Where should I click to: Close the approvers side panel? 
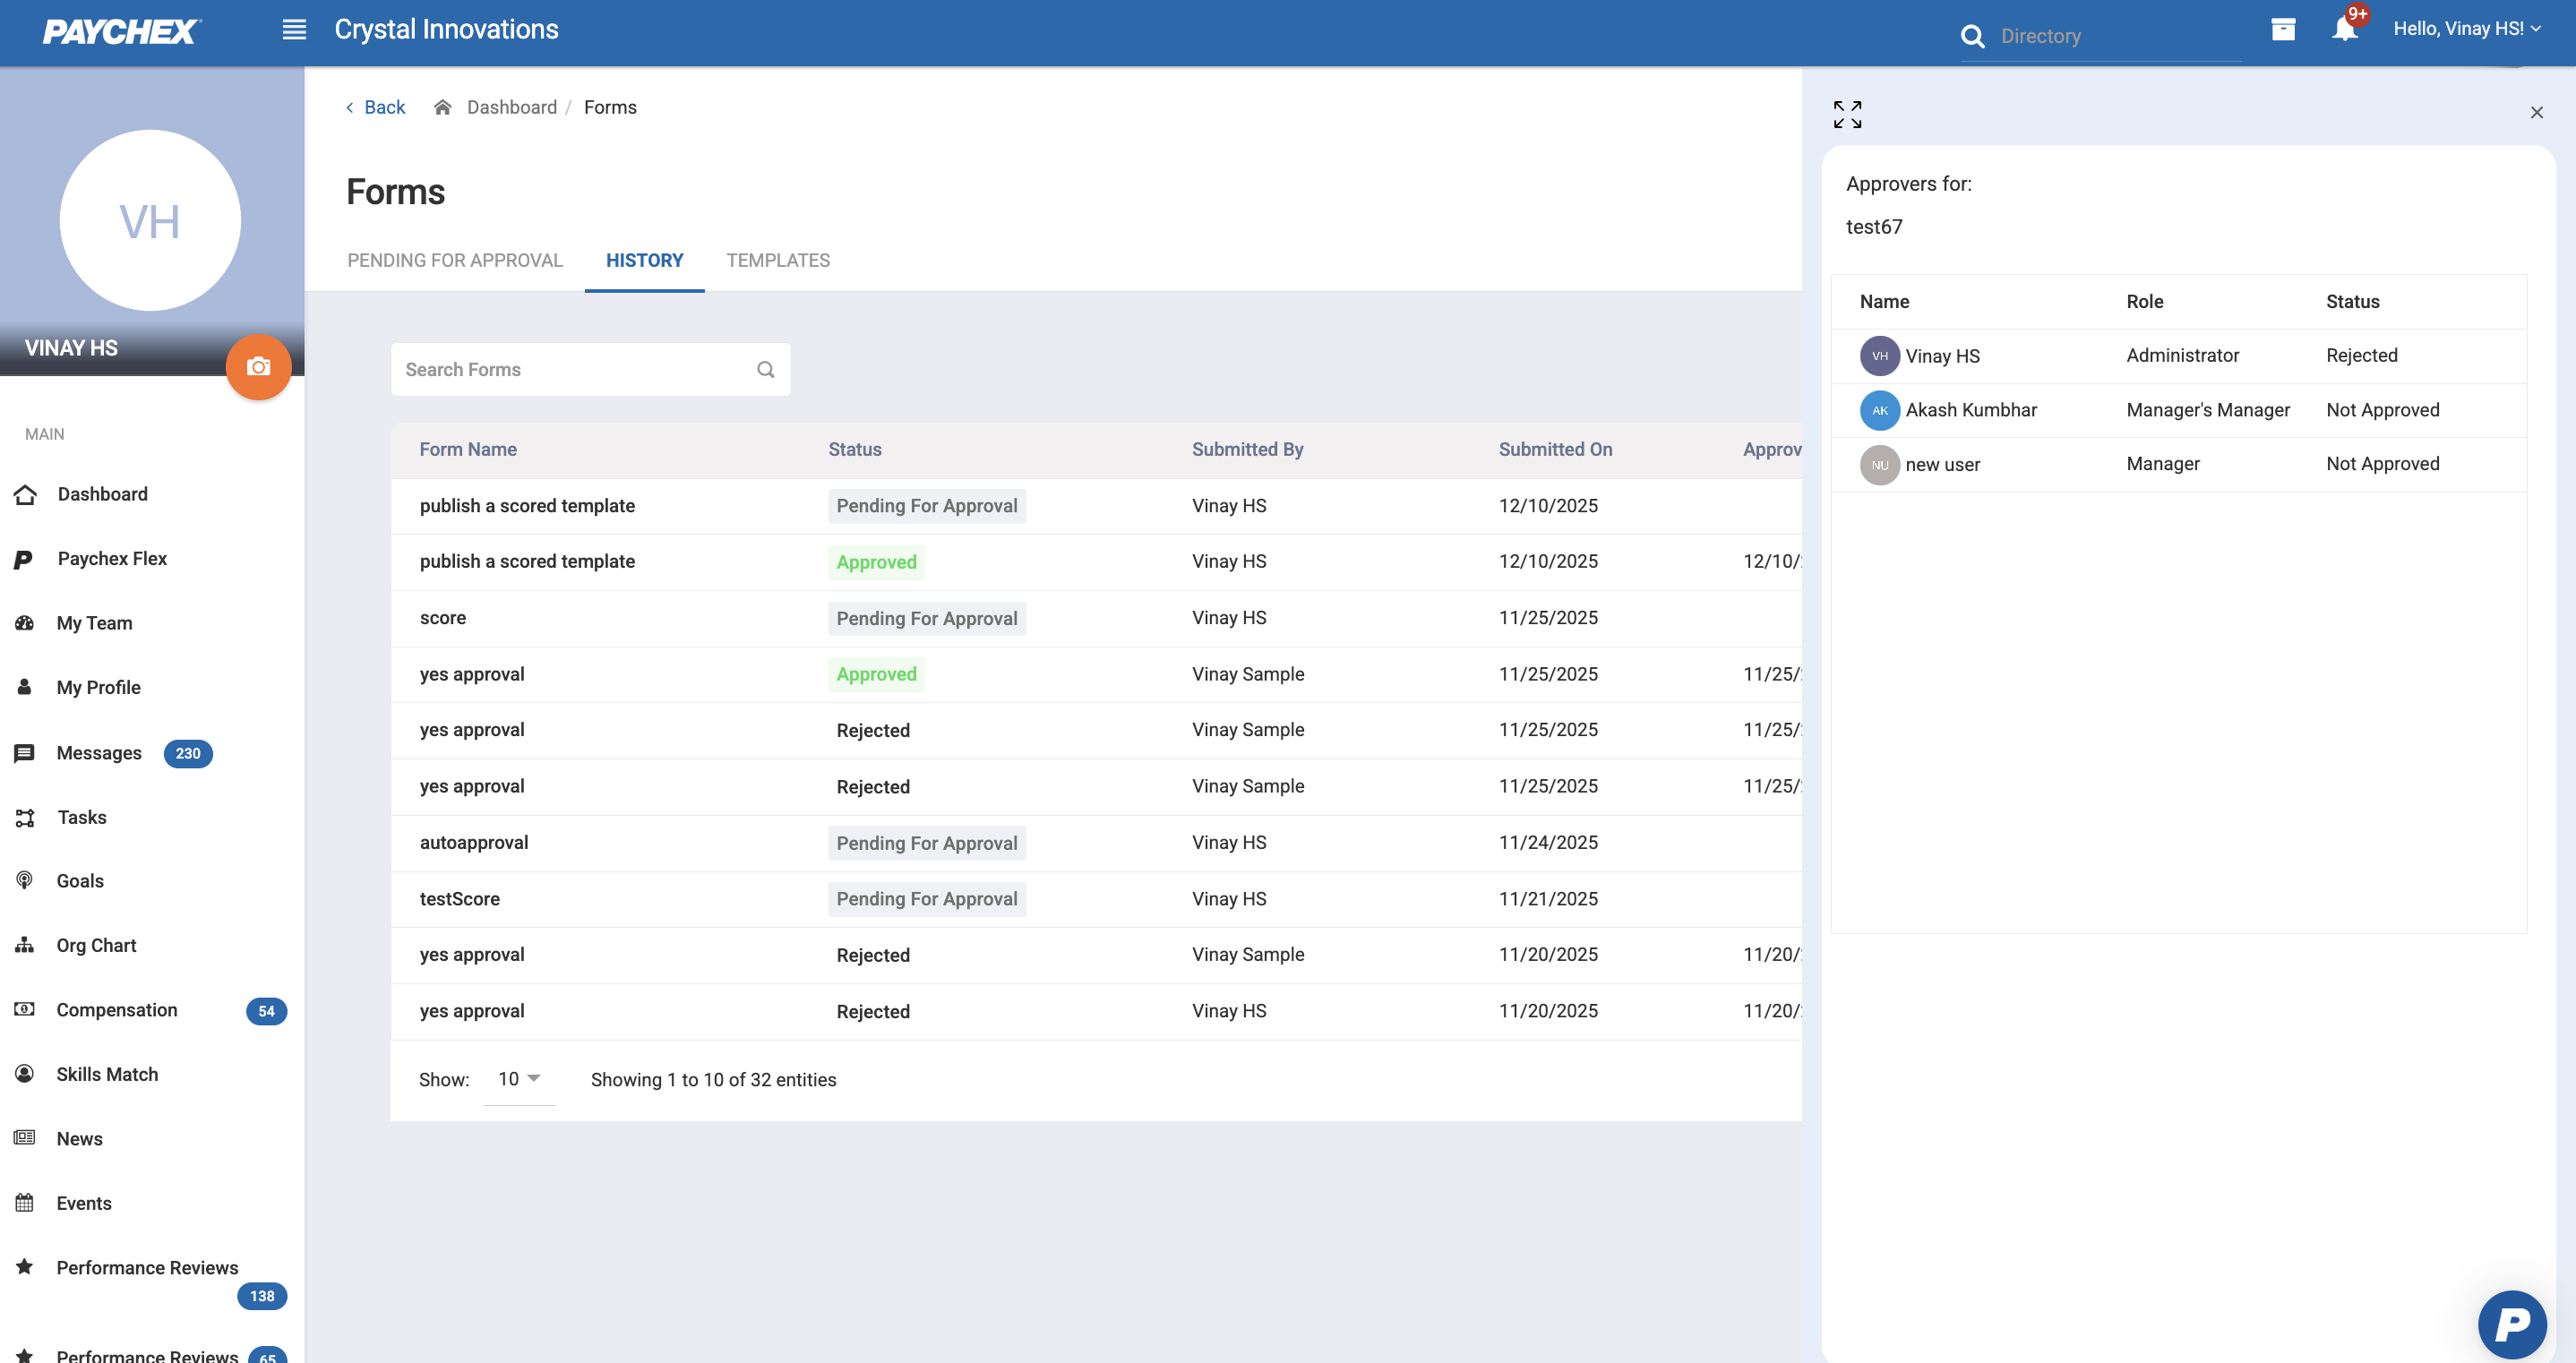pos(2536,113)
